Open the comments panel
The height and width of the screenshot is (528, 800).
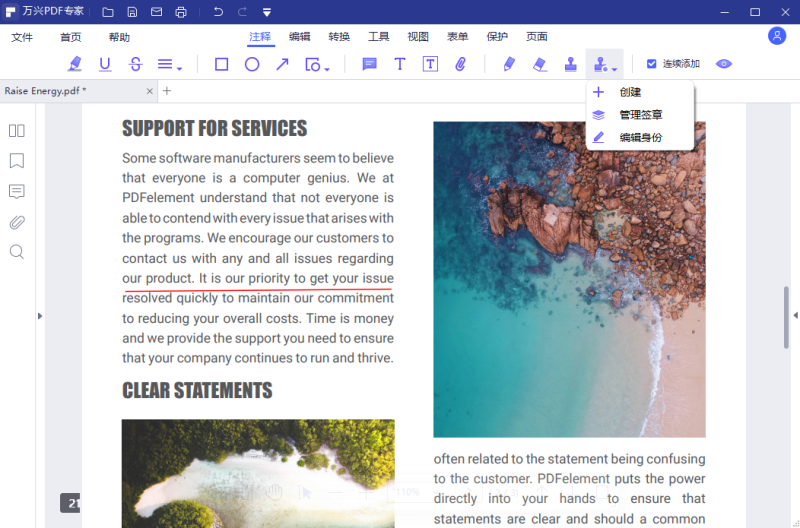pyautogui.click(x=17, y=191)
